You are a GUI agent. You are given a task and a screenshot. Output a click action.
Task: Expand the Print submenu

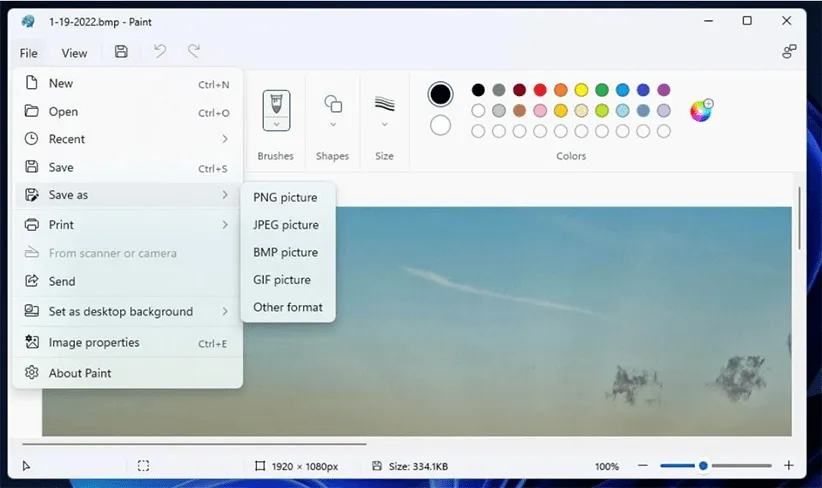127,225
